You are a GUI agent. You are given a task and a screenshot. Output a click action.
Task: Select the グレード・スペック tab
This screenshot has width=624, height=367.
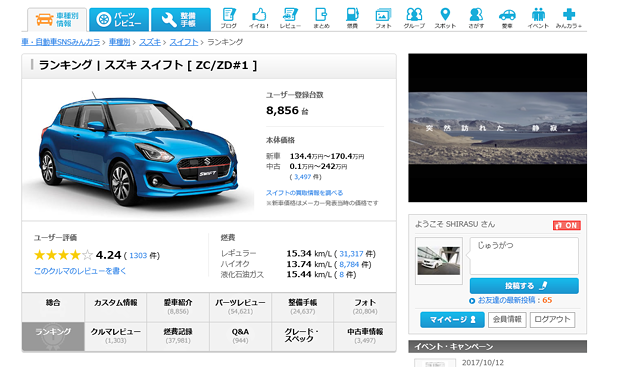[302, 337]
